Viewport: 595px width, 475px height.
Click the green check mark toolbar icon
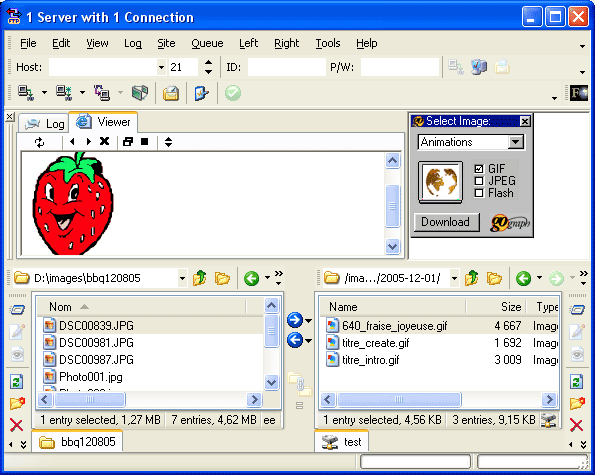tap(233, 93)
